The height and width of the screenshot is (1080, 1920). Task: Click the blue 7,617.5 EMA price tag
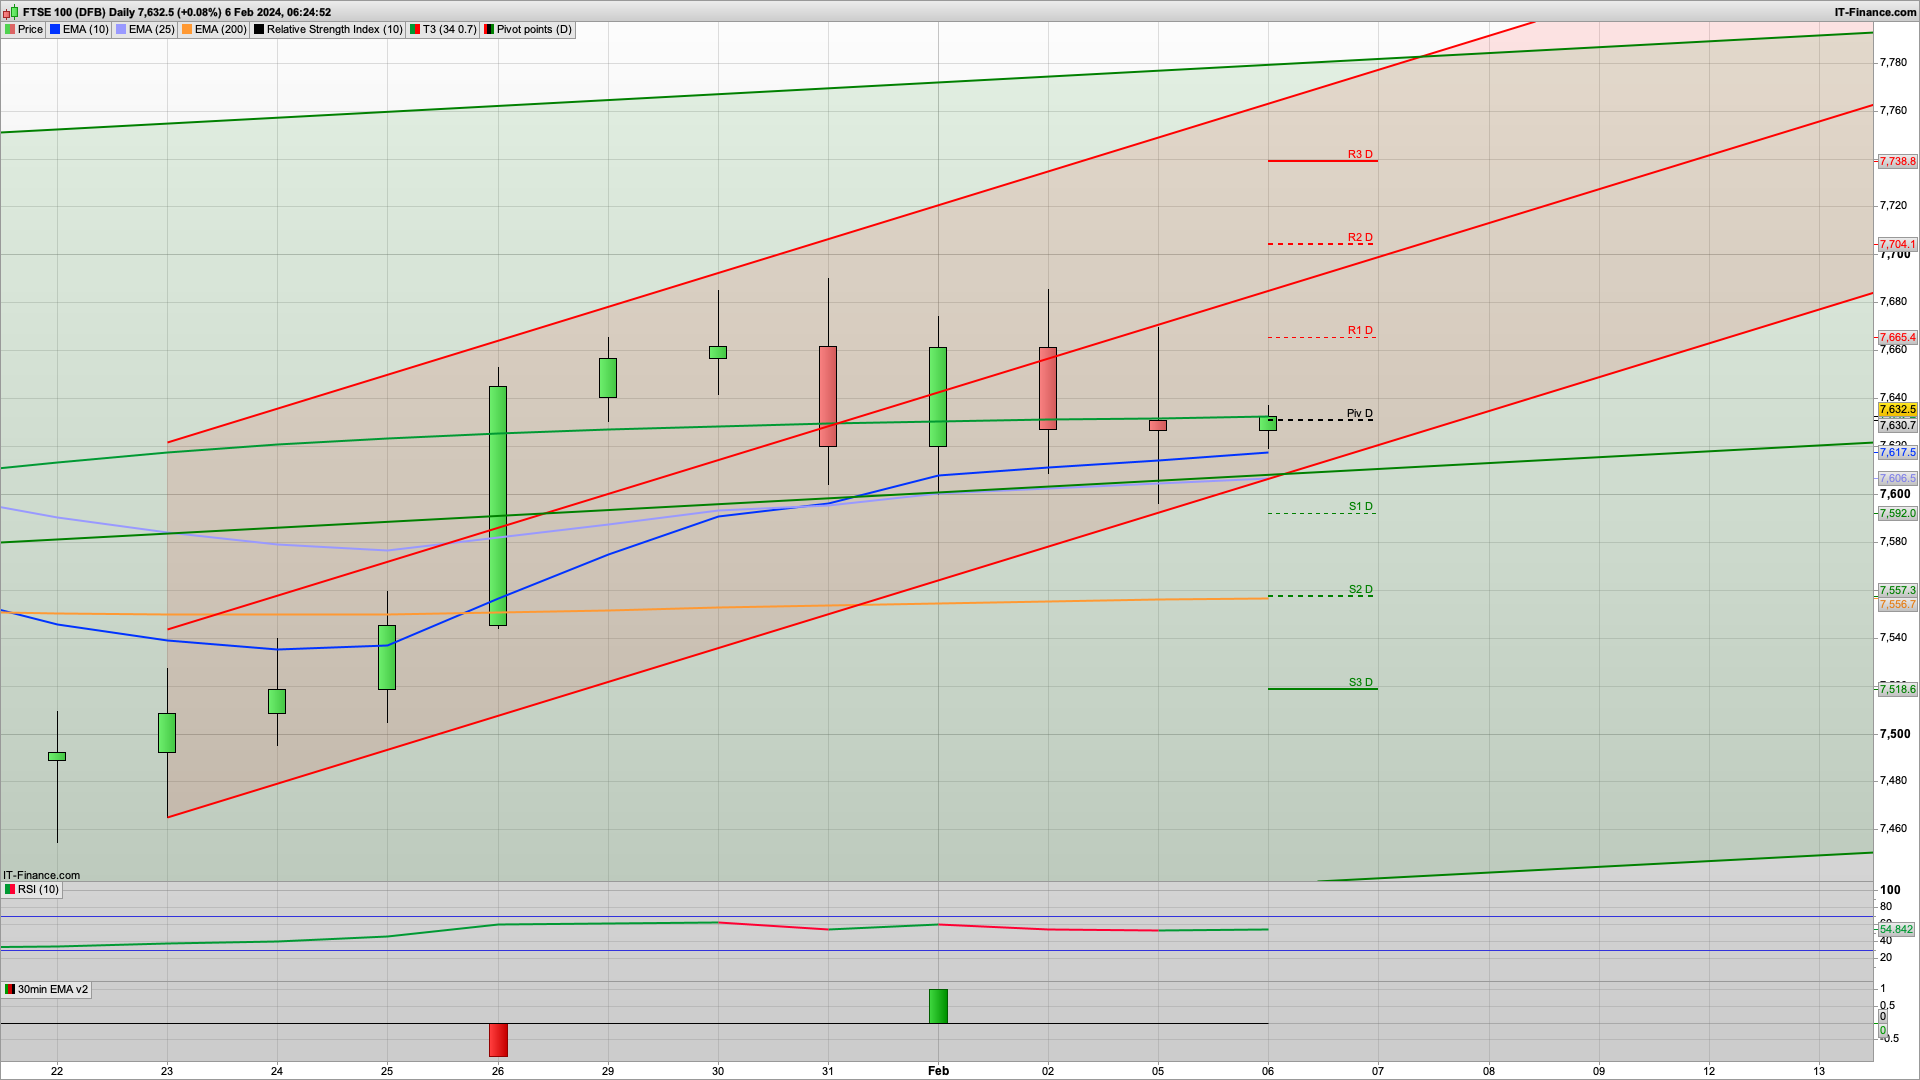click(1897, 452)
